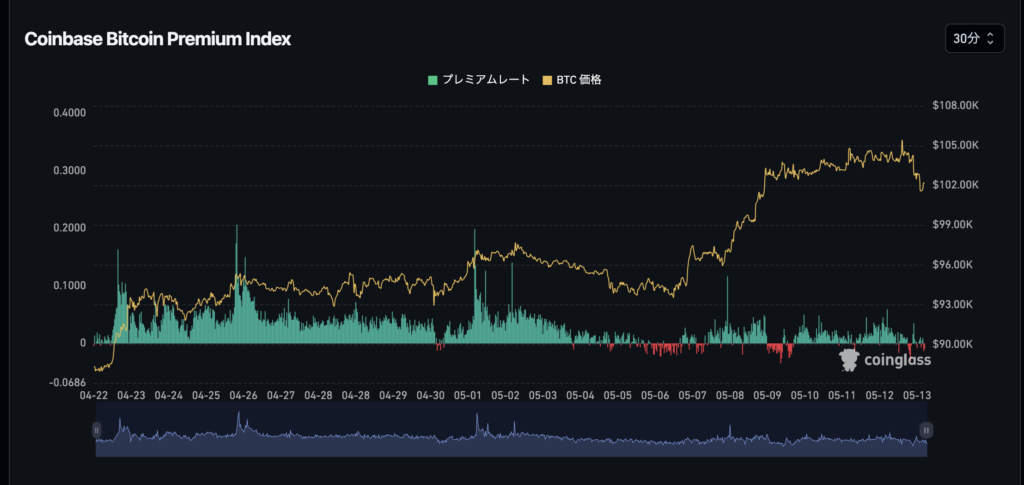This screenshot has width=1024, height=485.
Task: Click the 05-13 date label
Action: [x=915, y=395]
